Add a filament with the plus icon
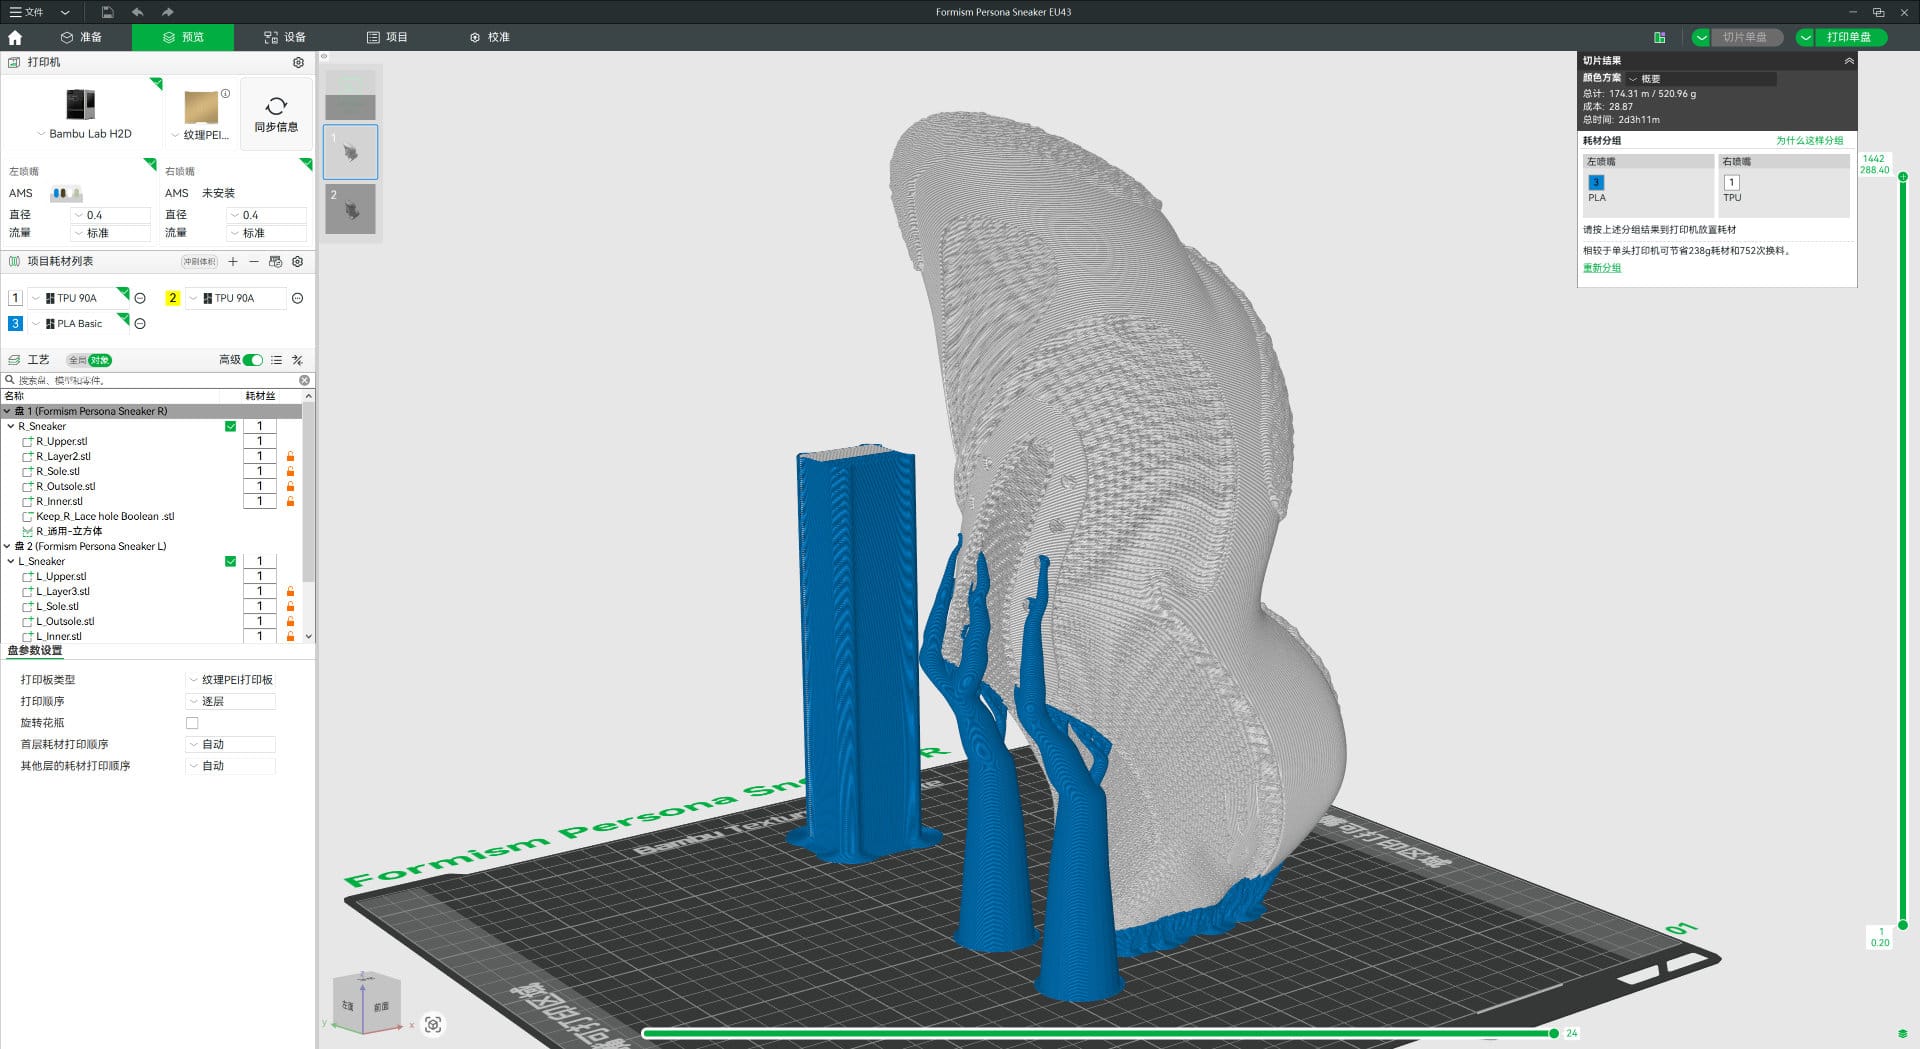Viewport: 1920px width, 1049px height. (233, 262)
